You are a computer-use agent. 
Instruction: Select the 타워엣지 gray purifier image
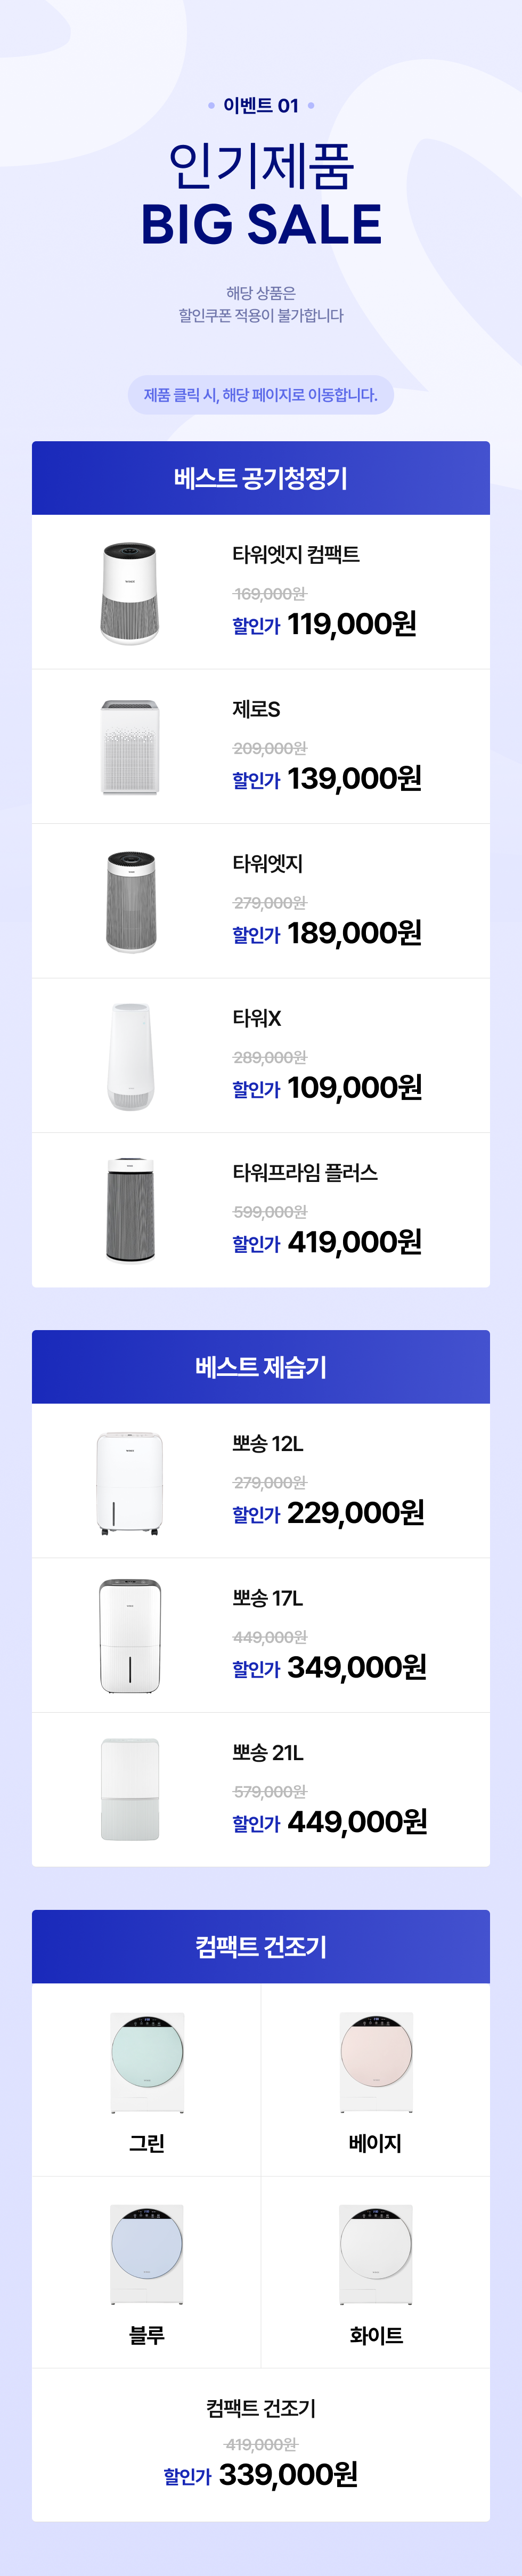[x=131, y=902]
